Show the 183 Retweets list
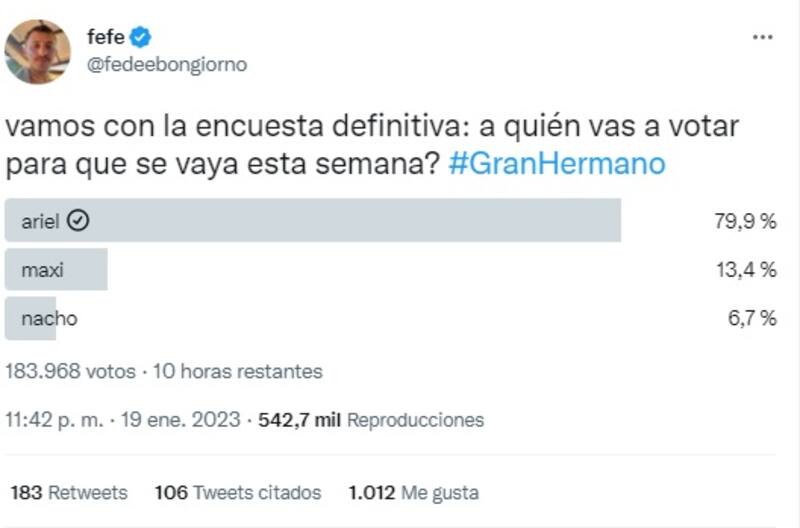This screenshot has height=528, width=800. (x=69, y=493)
